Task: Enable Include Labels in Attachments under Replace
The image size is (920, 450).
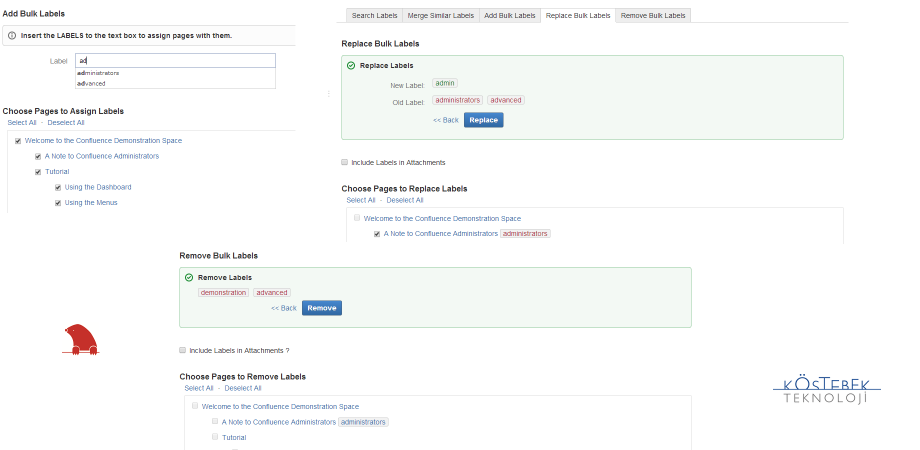Action: [x=345, y=162]
